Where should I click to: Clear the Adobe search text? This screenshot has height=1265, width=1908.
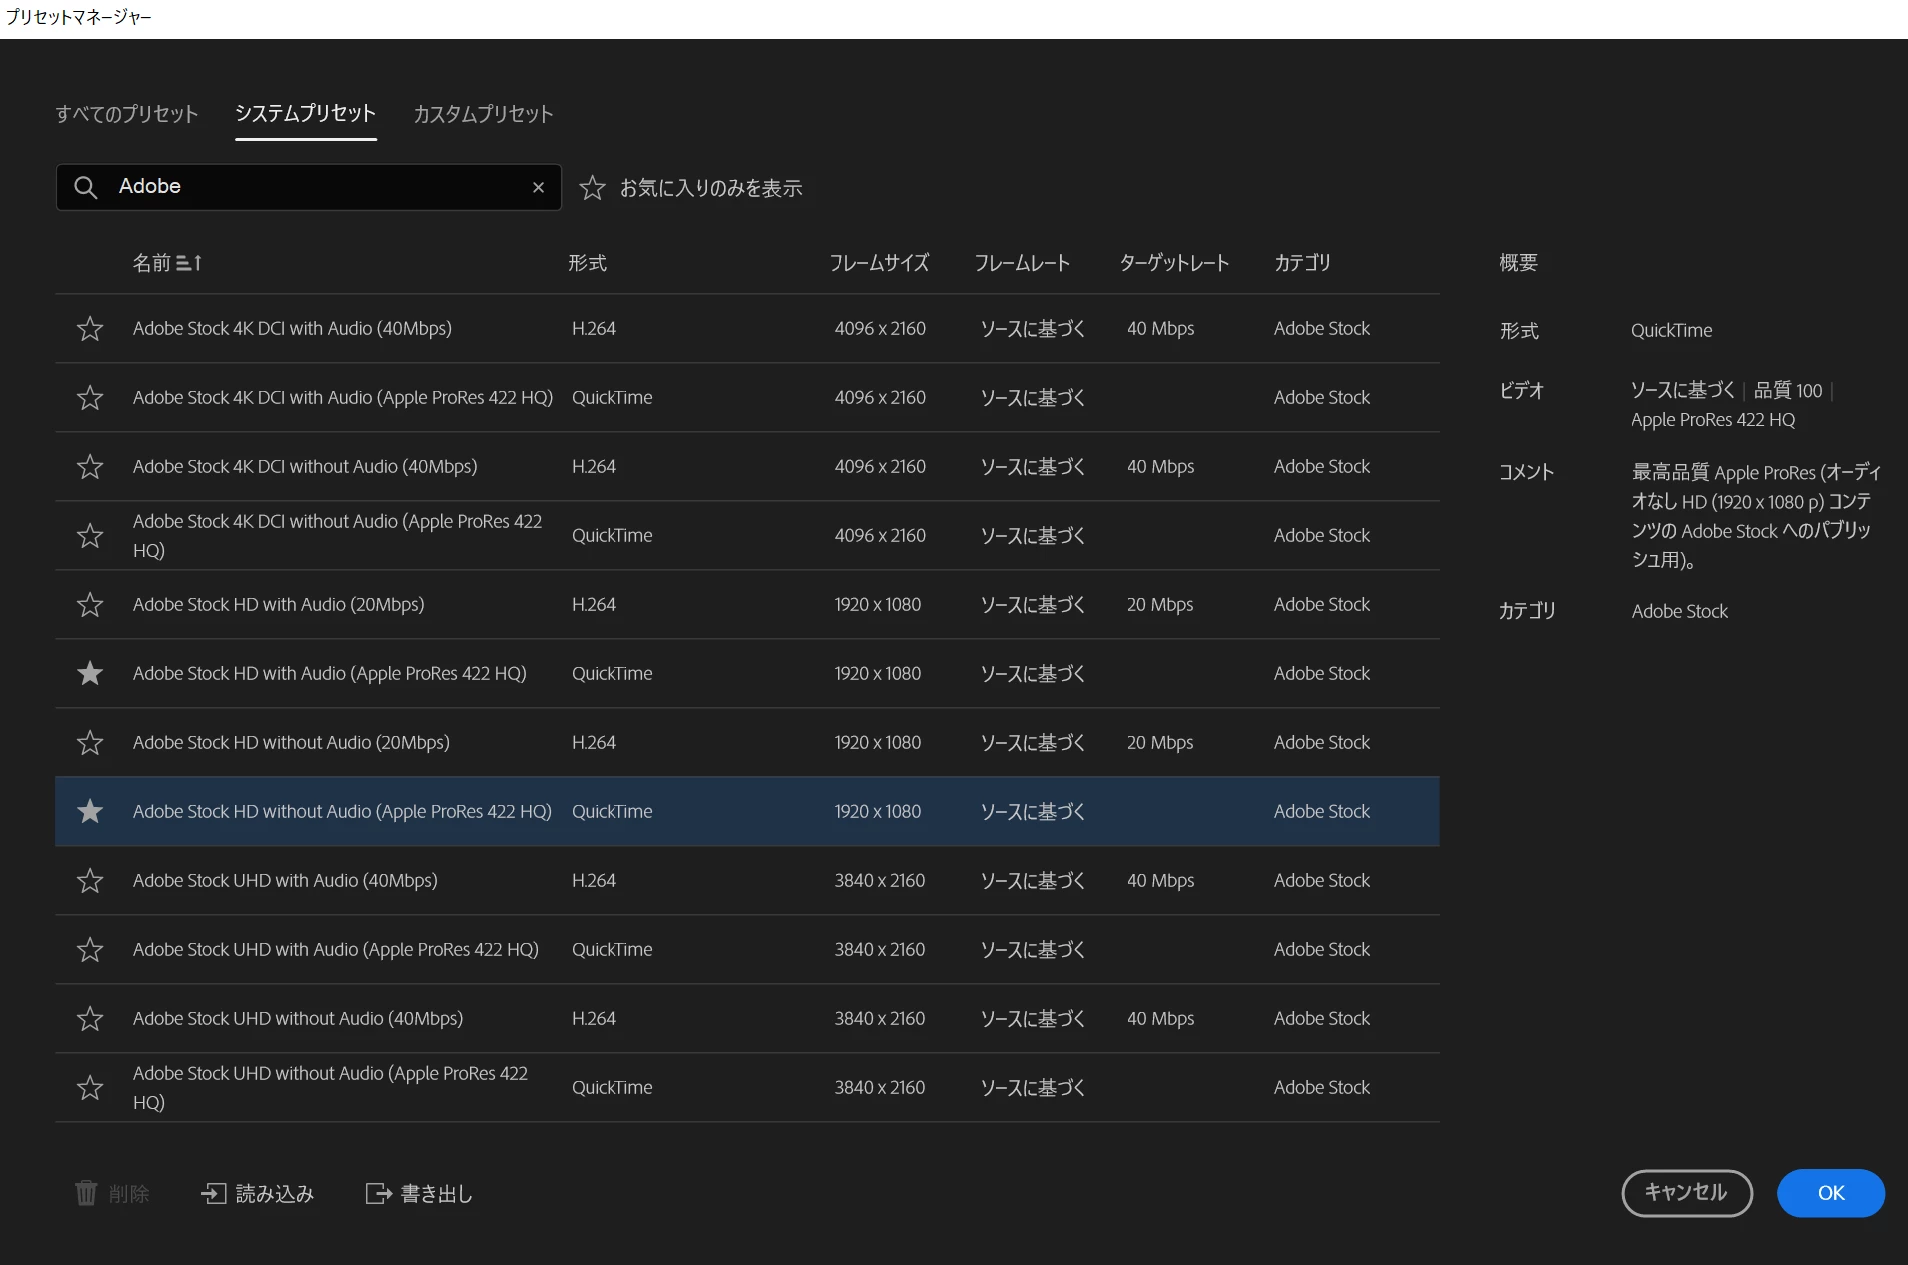tap(538, 187)
